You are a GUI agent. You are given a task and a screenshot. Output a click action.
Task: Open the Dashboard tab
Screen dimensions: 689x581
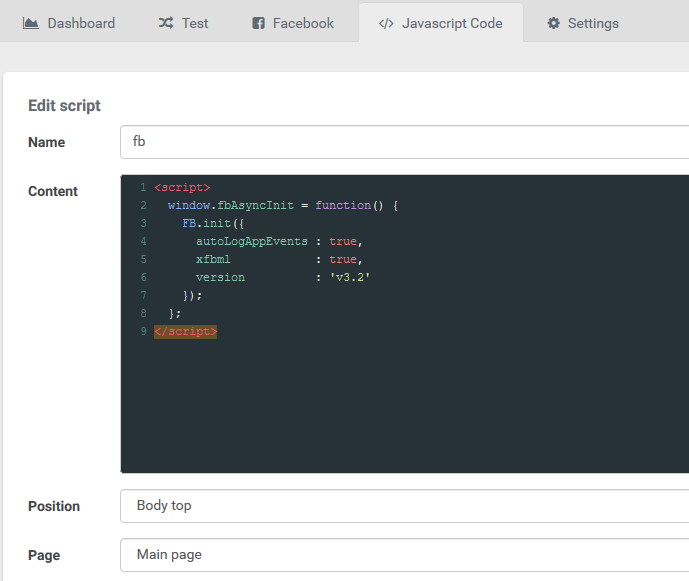pos(69,23)
